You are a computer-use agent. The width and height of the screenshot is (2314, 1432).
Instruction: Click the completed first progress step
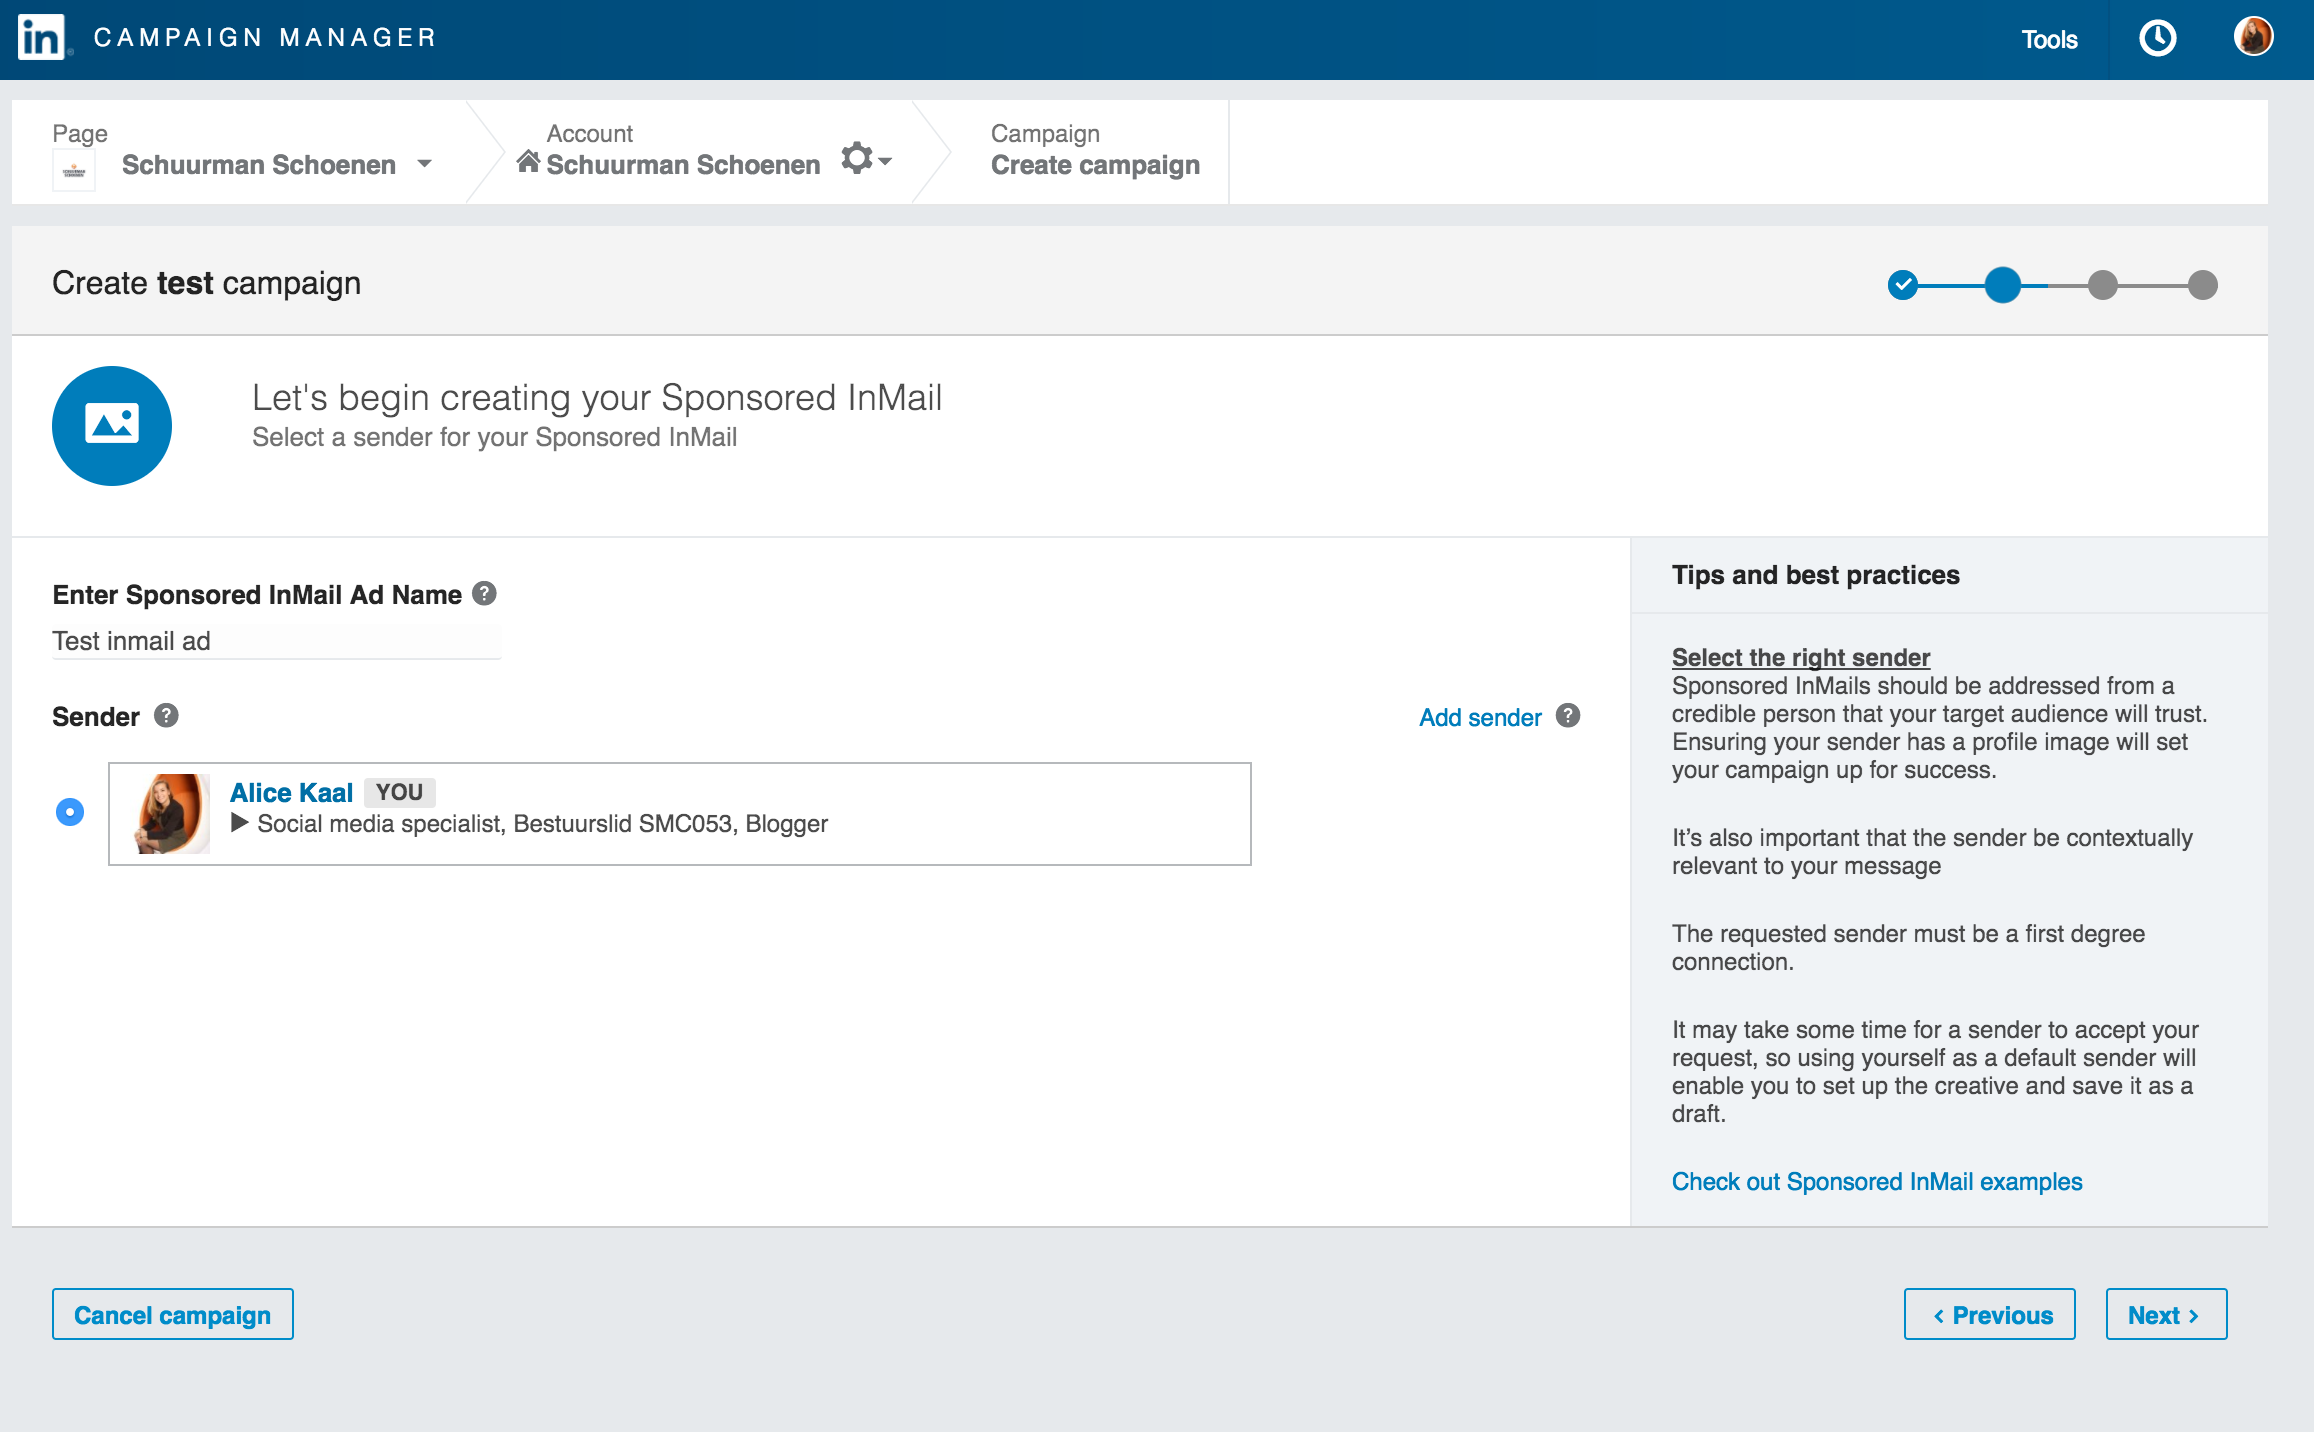coord(1902,285)
